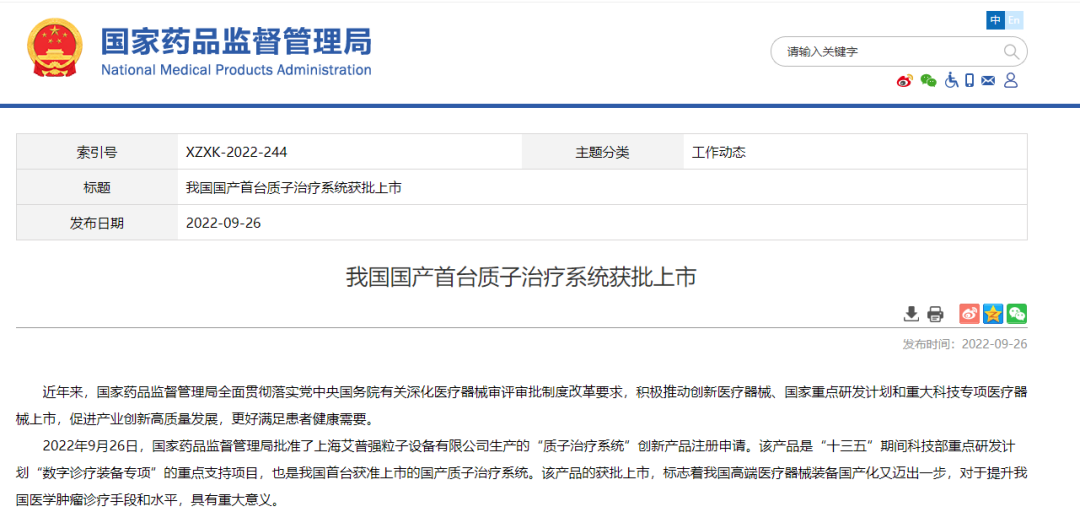
Task: Click the 索引号 label cell
Action: tap(97, 152)
